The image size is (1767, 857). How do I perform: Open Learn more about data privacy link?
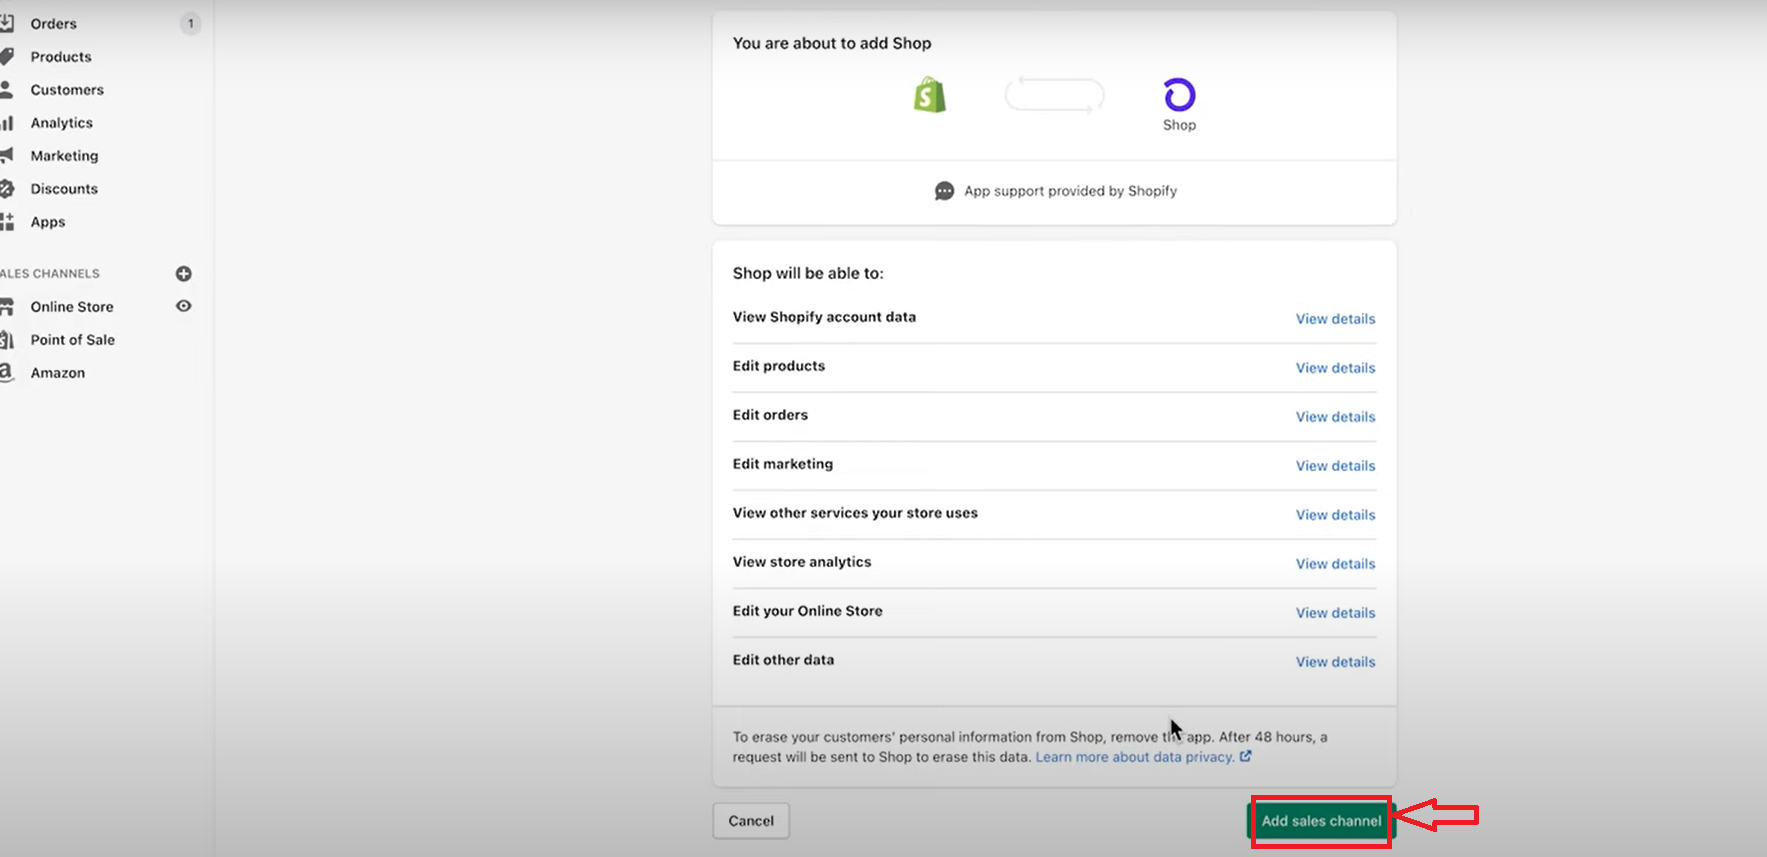tap(1135, 757)
